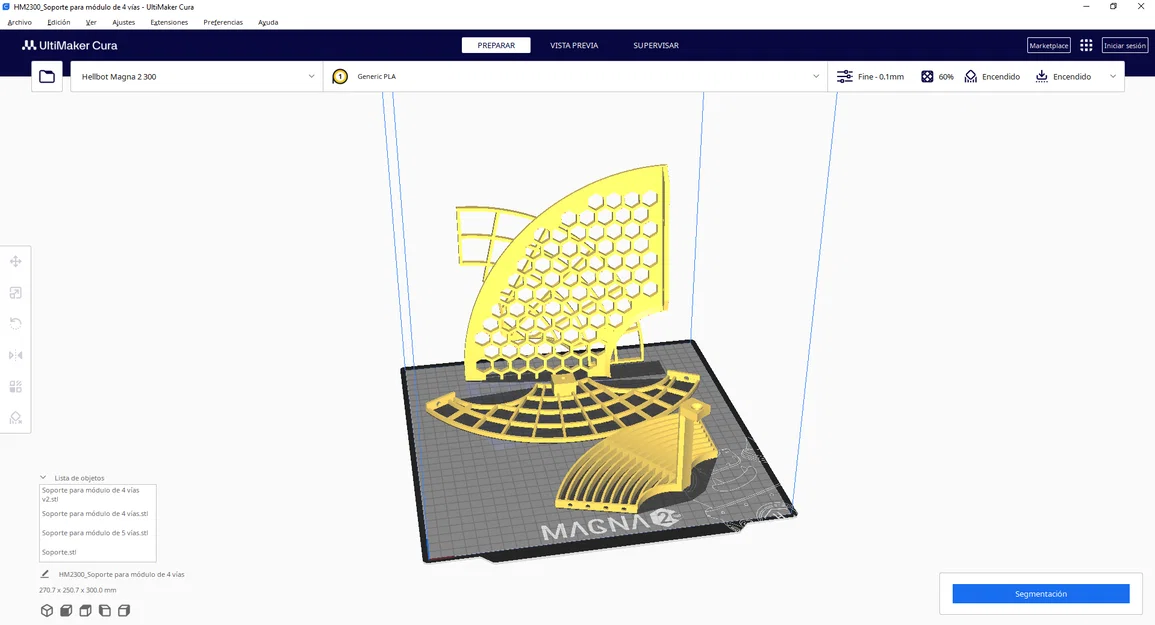Collapse the Lista de objetos list
This screenshot has width=1155, height=625.
(43, 478)
